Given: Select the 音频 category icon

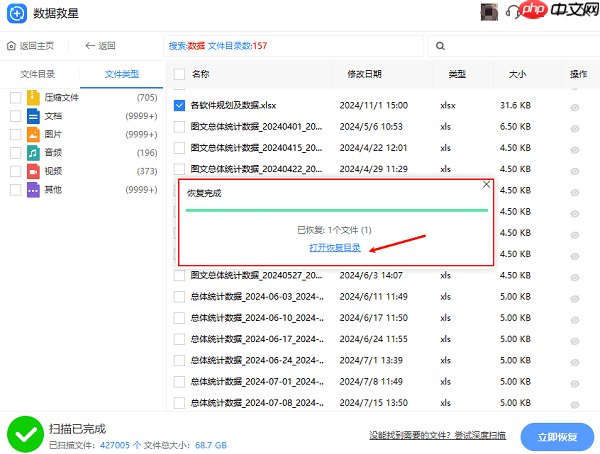Looking at the screenshot, I should pyautogui.click(x=33, y=152).
